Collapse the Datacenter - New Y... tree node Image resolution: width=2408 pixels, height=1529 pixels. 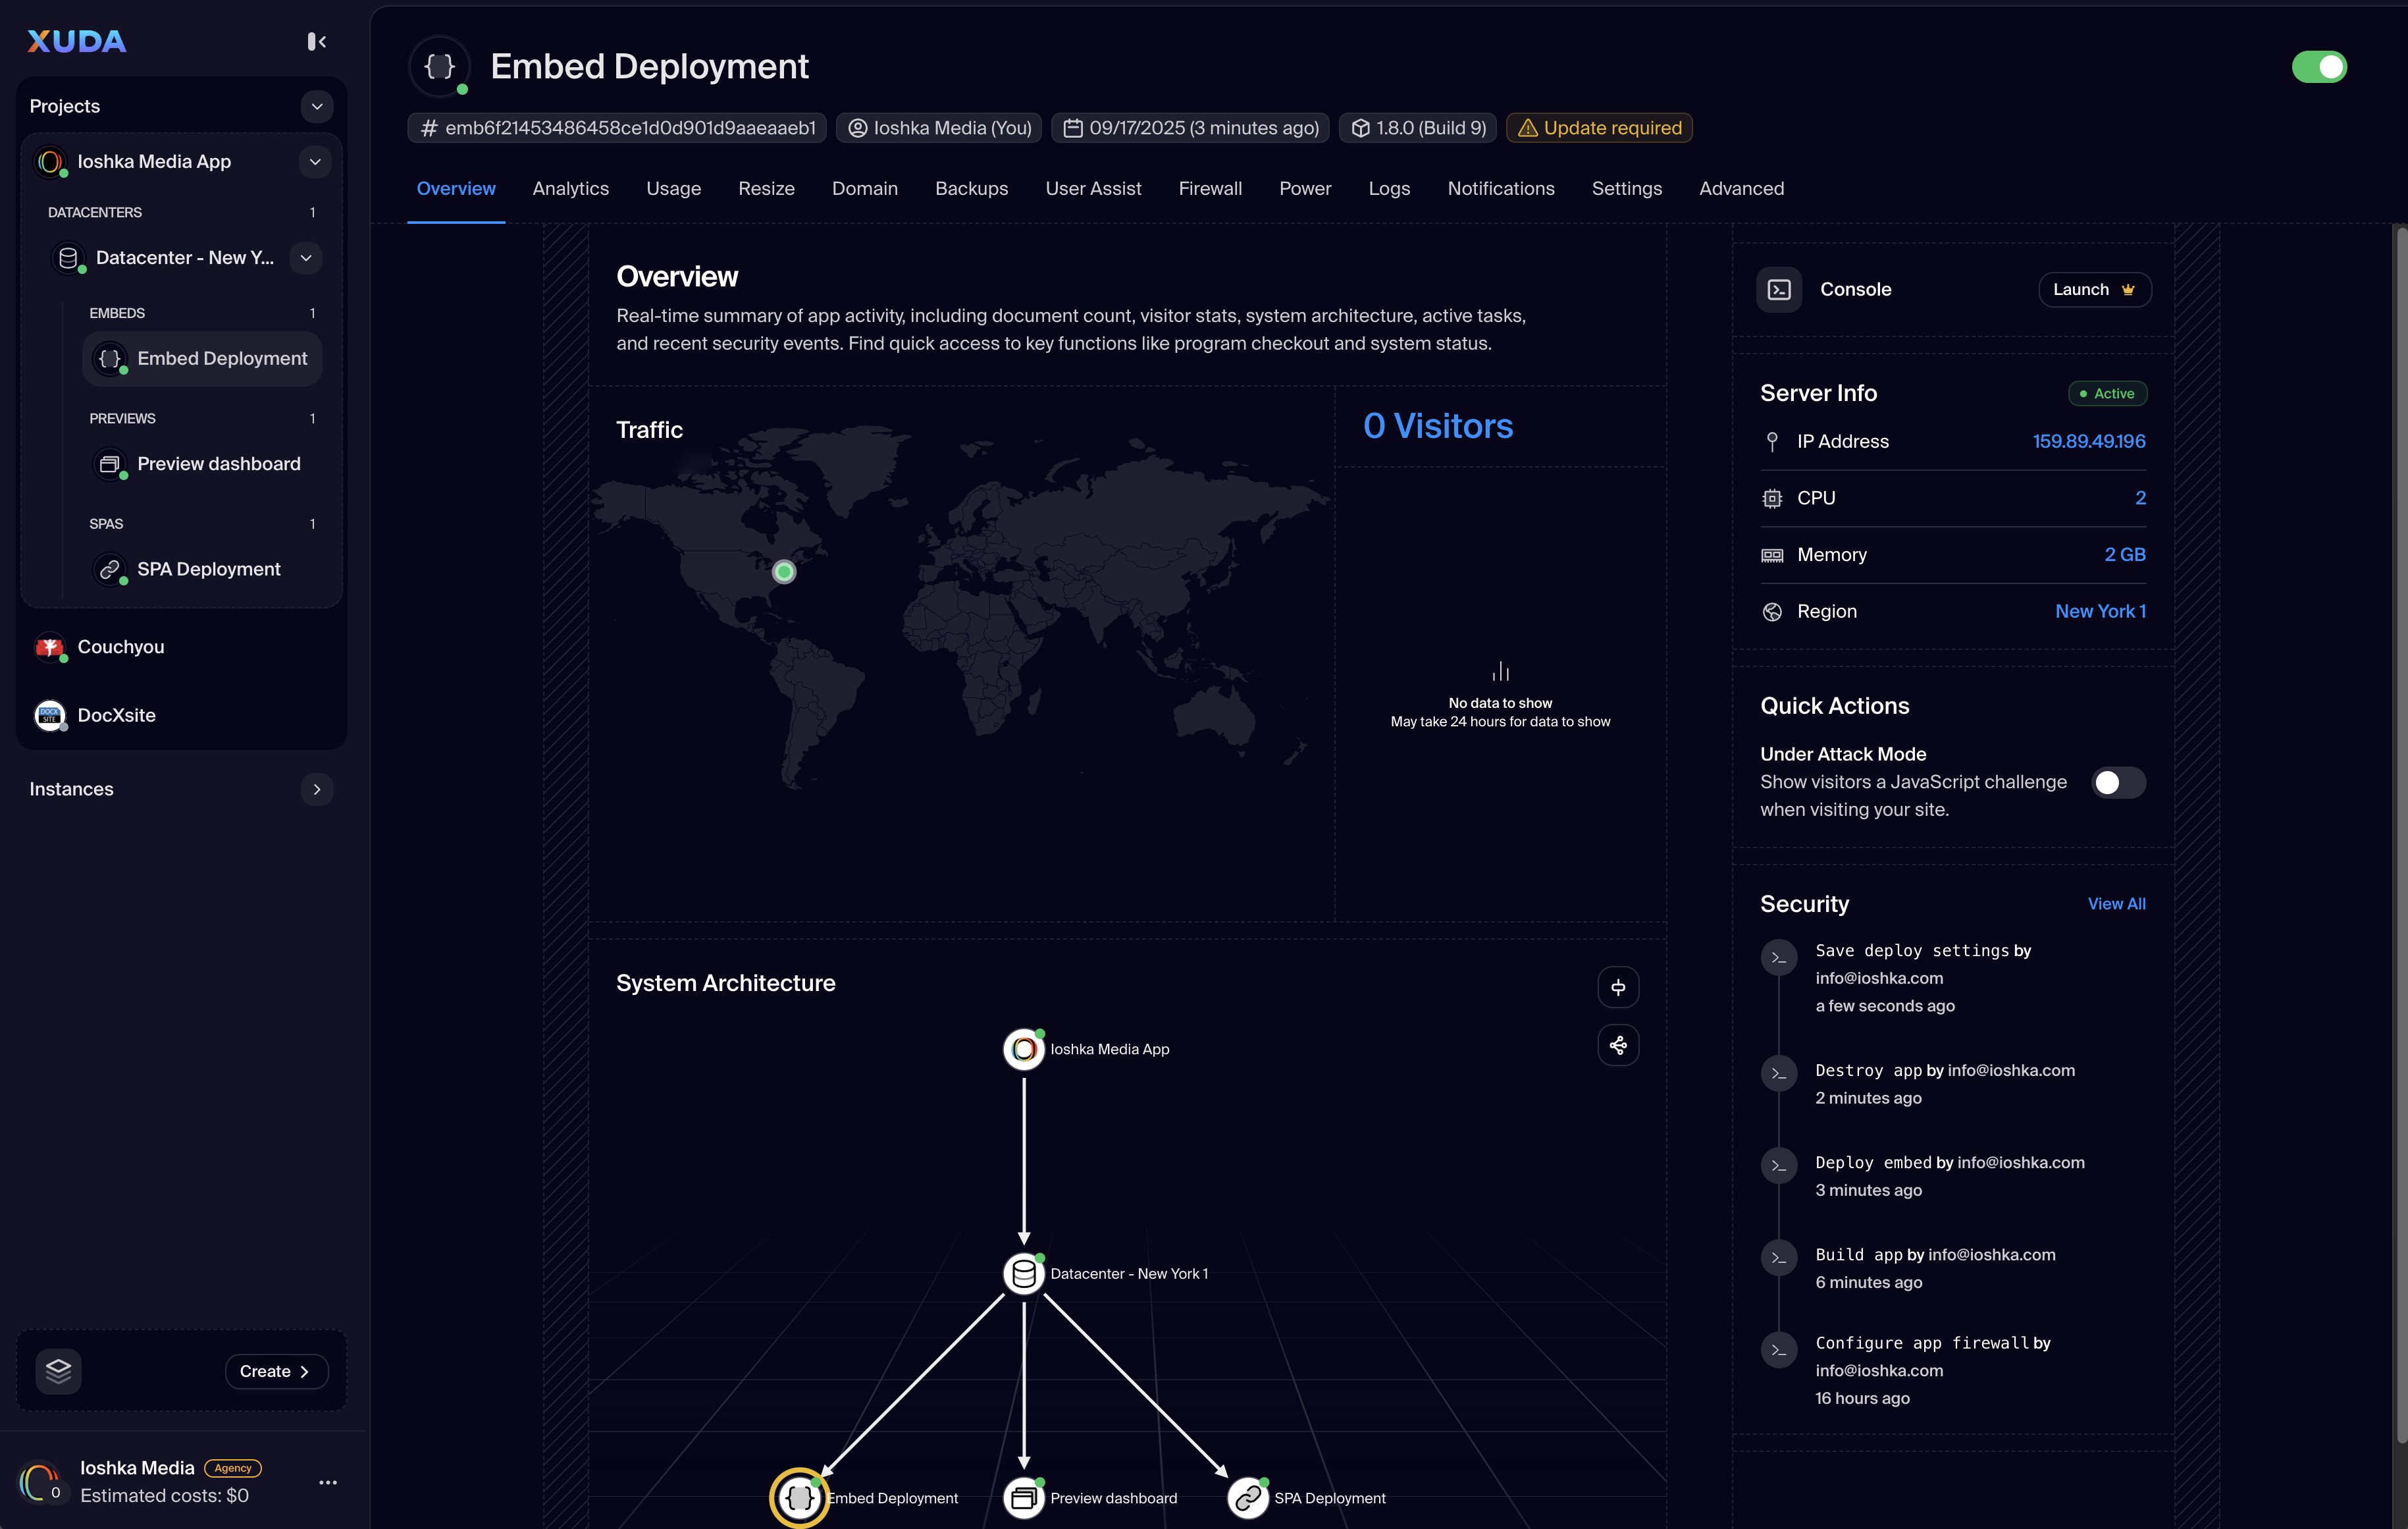pos(306,257)
